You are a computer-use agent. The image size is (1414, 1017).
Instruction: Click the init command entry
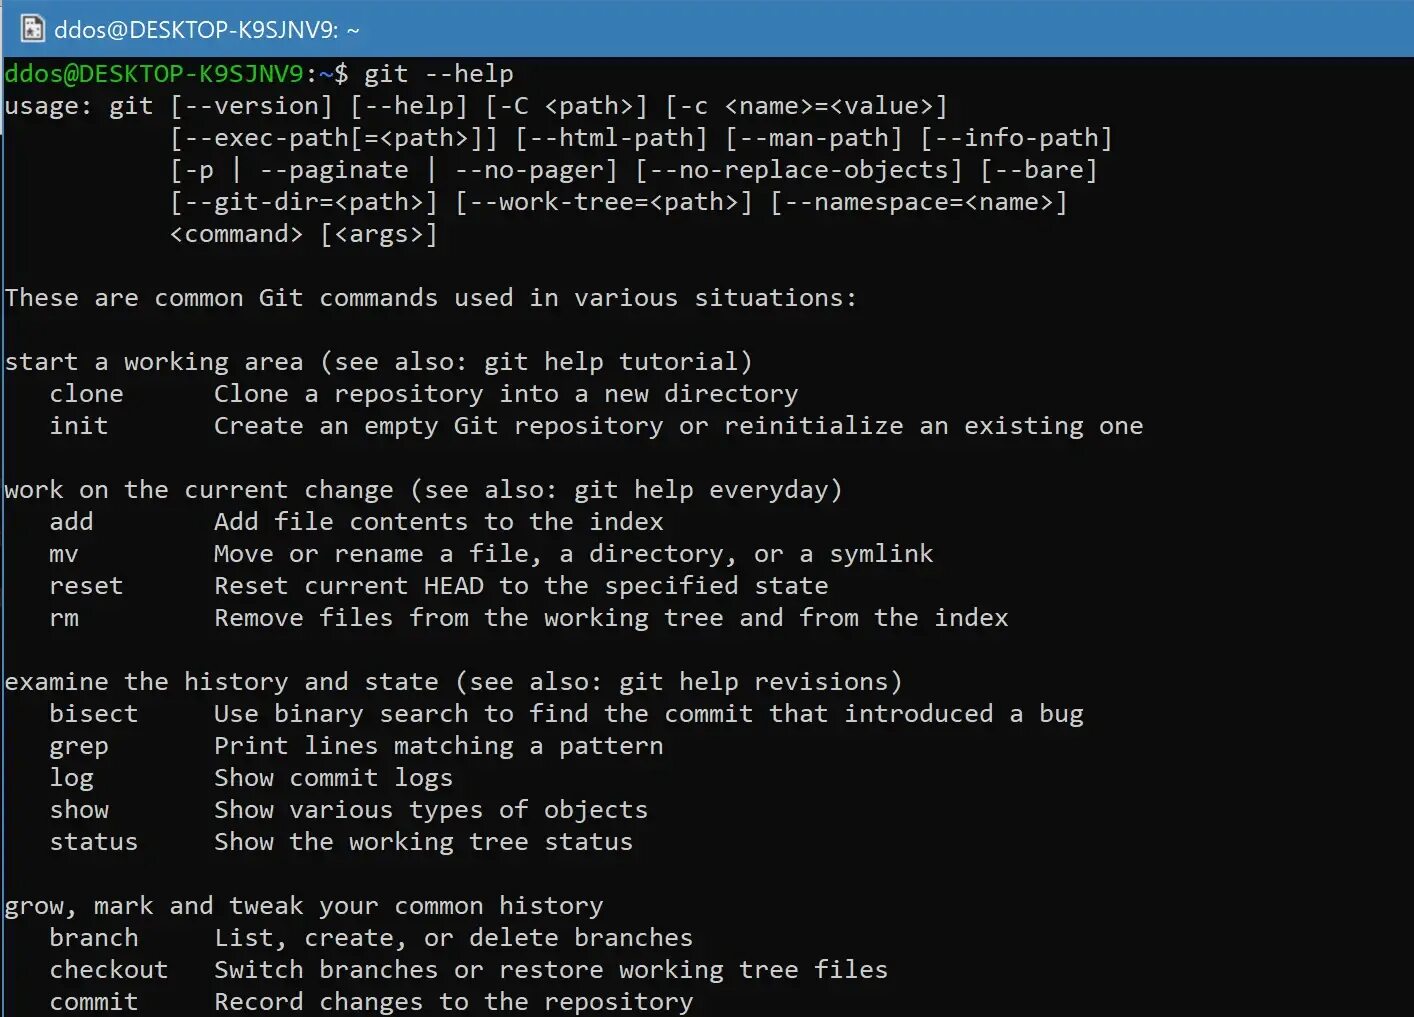pos(79,426)
